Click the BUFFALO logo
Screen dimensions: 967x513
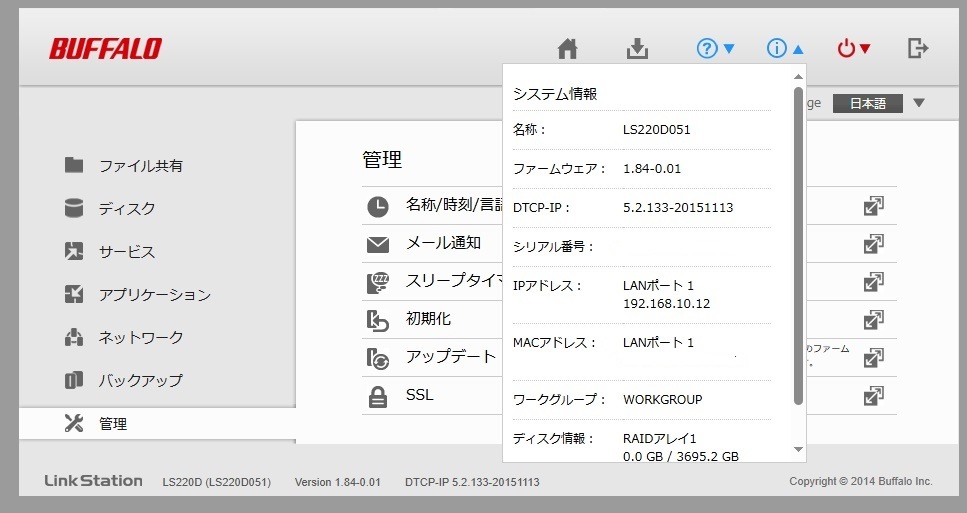[105, 49]
